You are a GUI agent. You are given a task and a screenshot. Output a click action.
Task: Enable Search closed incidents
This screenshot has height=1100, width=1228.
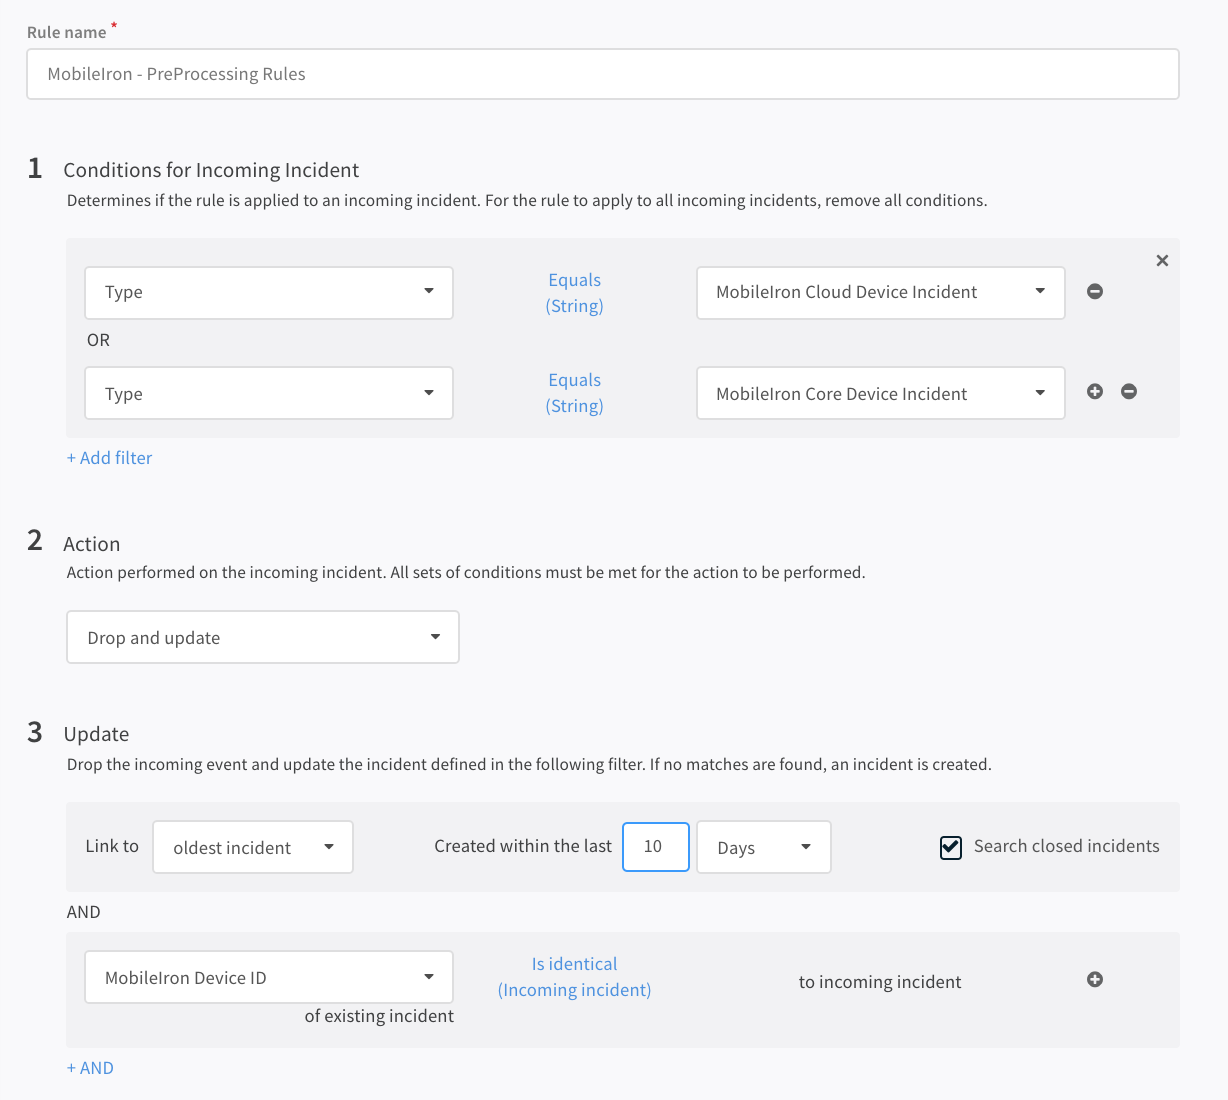tap(949, 847)
